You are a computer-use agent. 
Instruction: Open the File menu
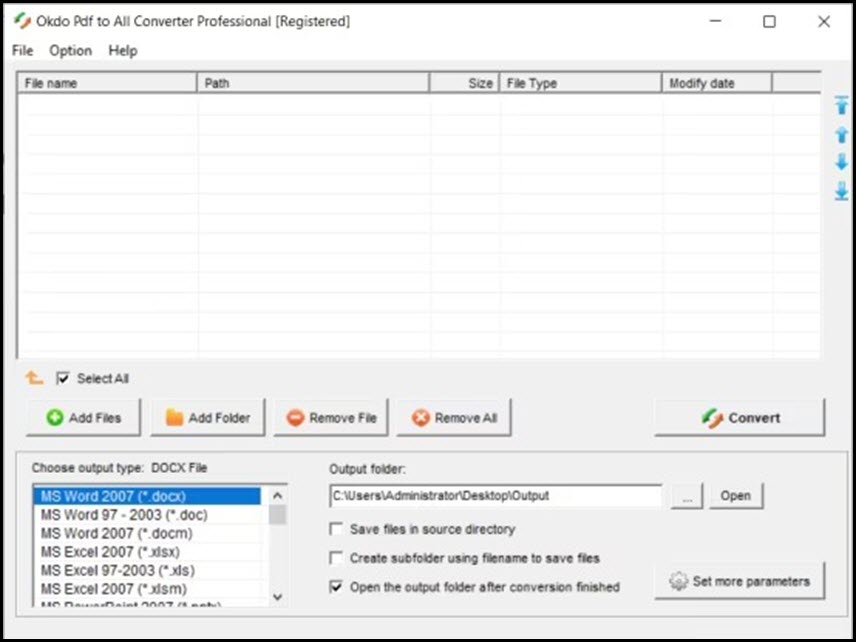pos(22,51)
